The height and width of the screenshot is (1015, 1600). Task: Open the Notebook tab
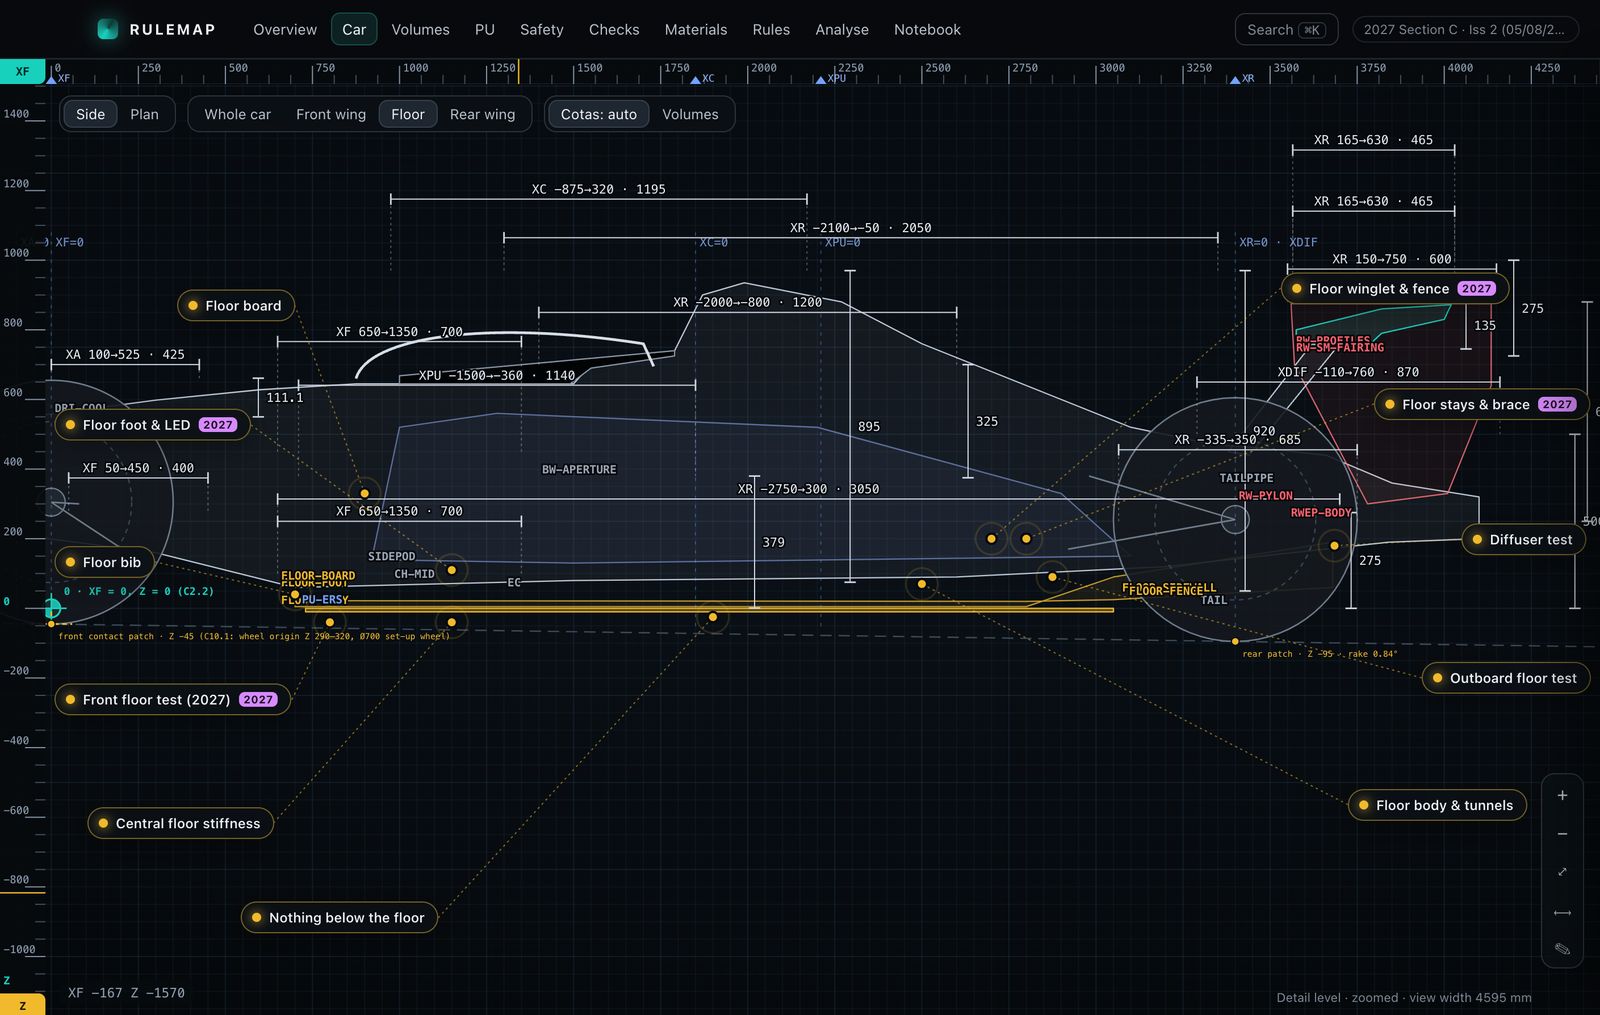tap(927, 29)
